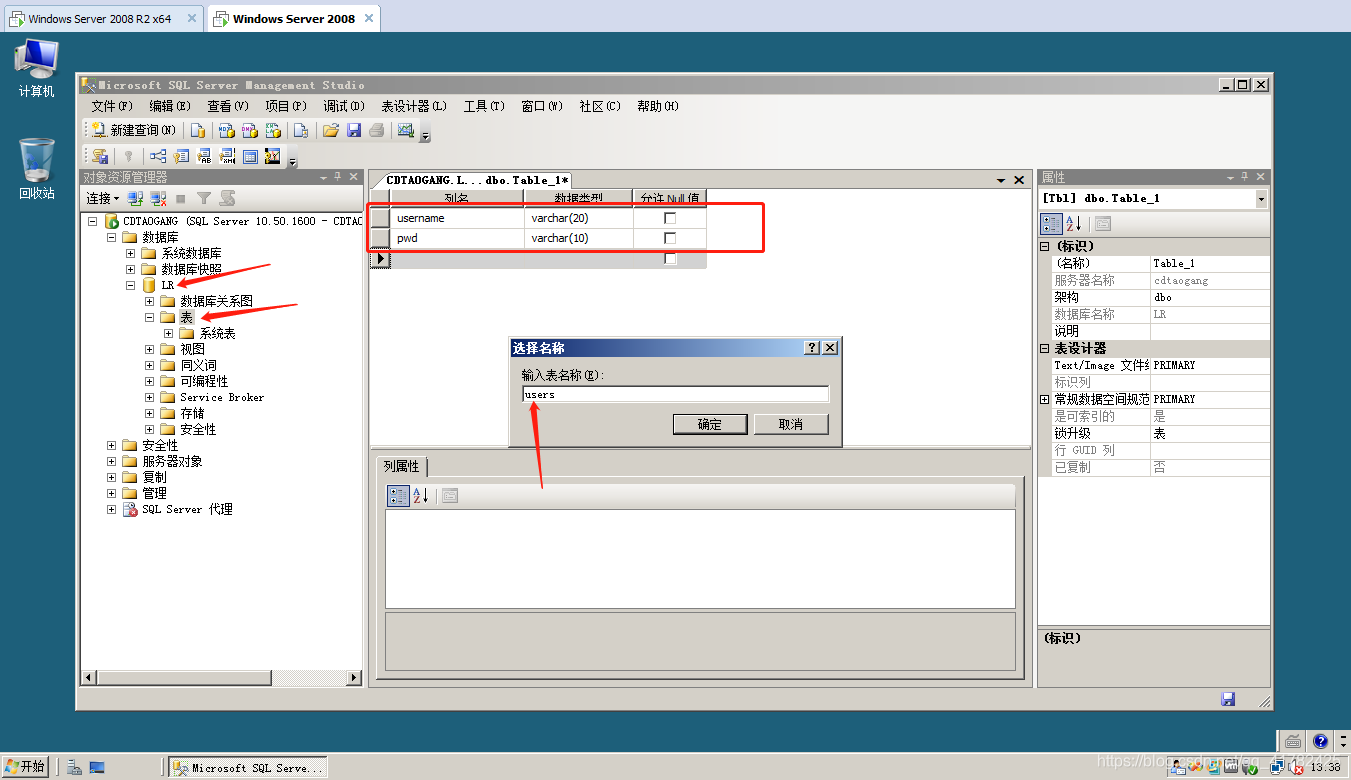1351x780 pixels.
Task: Click the Print icon in the toolbar
Action: pyautogui.click(x=377, y=130)
